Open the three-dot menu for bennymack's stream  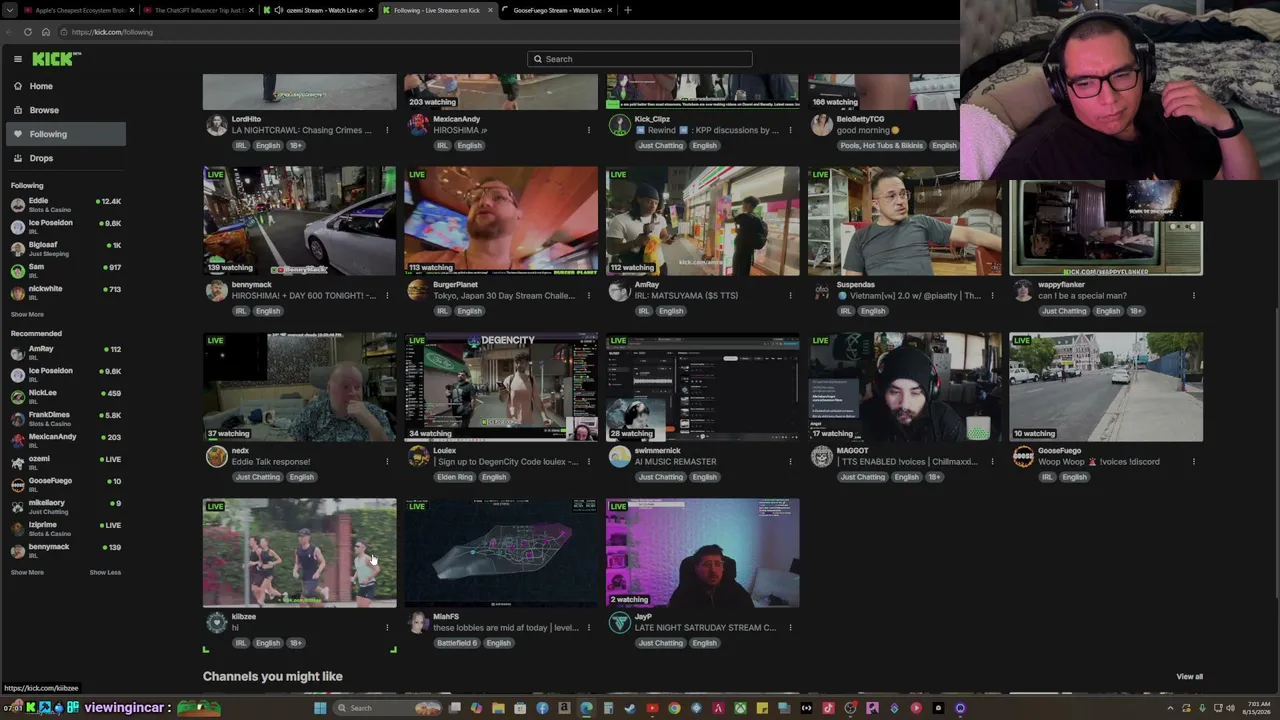click(387, 295)
